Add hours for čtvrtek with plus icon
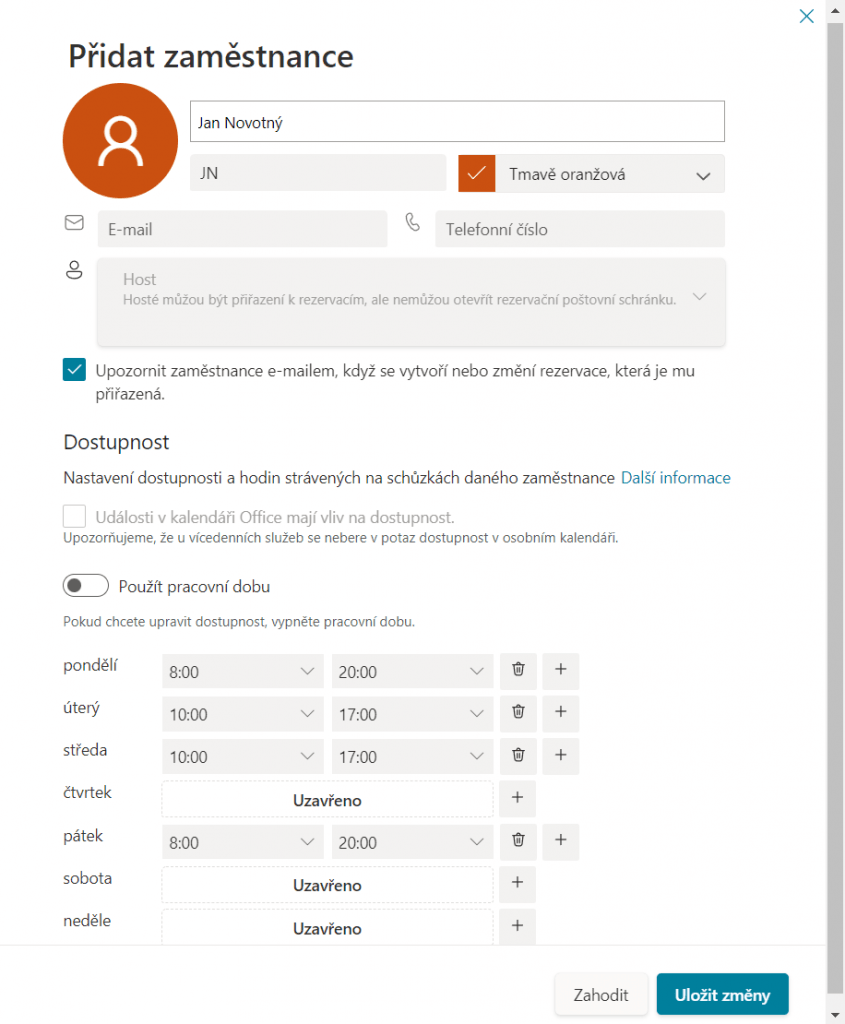This screenshot has width=845, height=1024. (517, 799)
